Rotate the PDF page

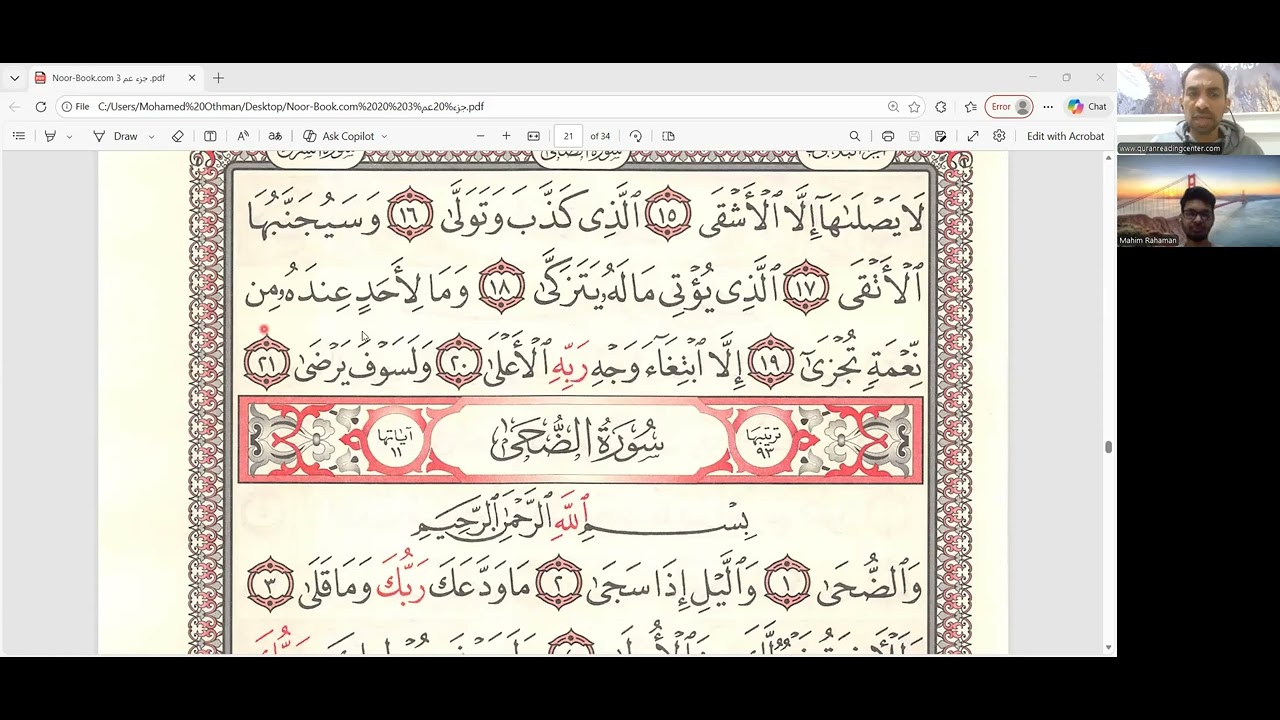click(636, 136)
